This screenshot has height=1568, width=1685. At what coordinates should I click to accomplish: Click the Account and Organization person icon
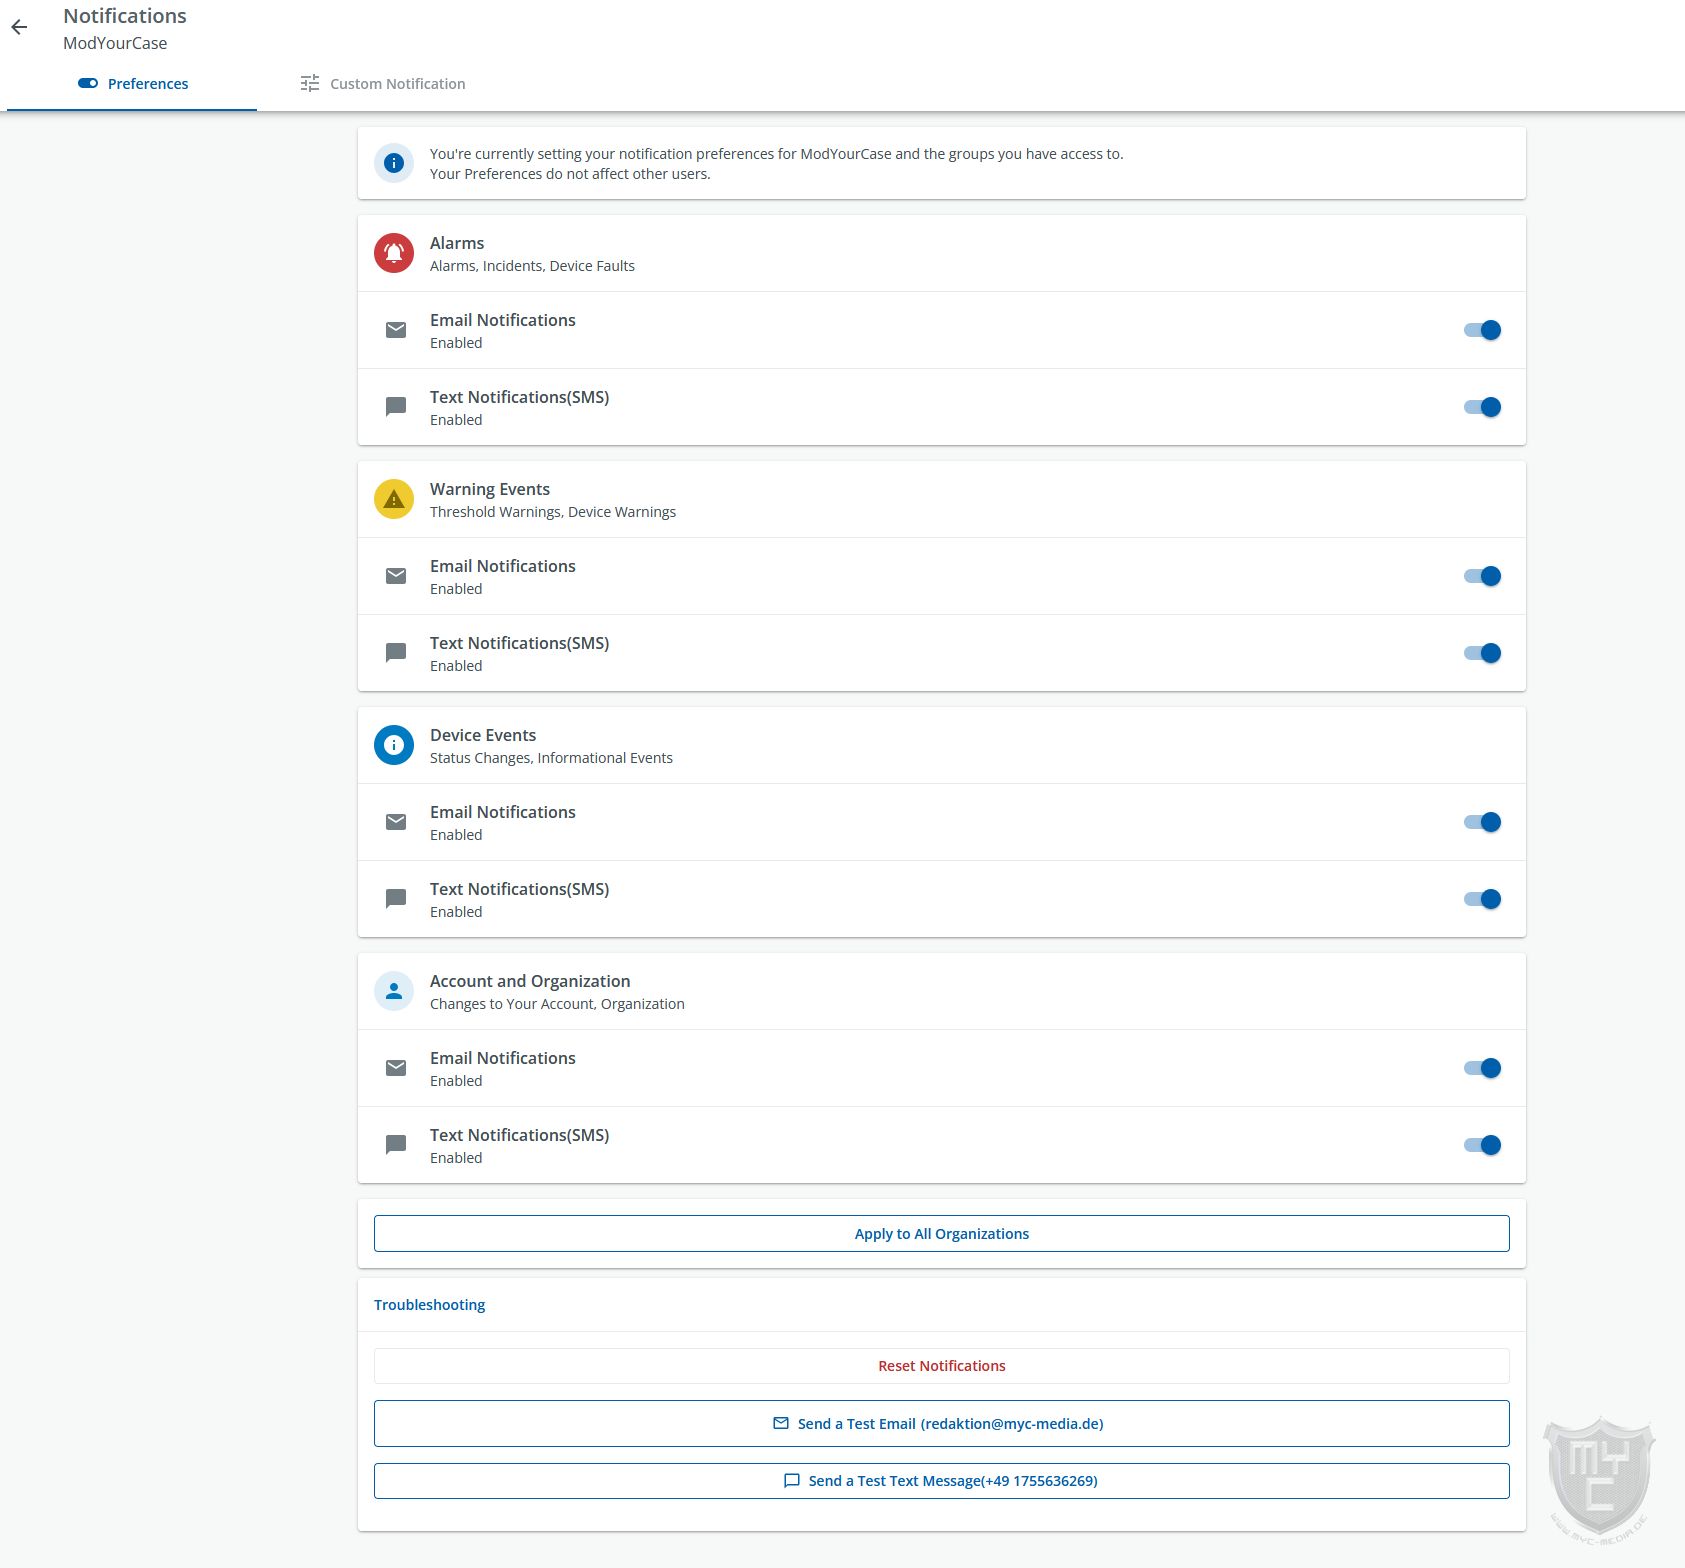click(394, 991)
